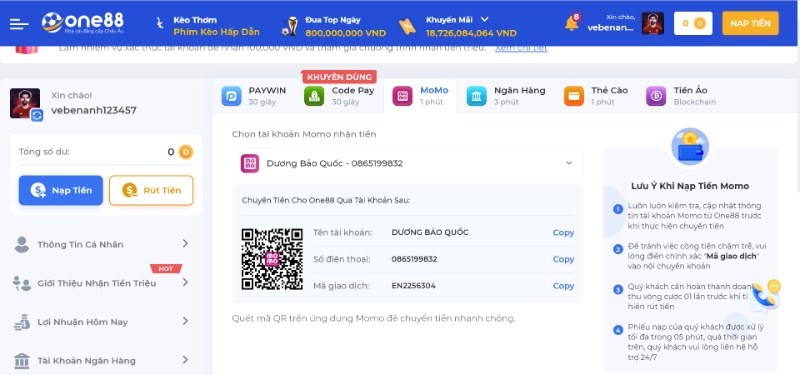The image size is (800, 375).
Task: Select the MoMo tab
Action: pos(420,95)
